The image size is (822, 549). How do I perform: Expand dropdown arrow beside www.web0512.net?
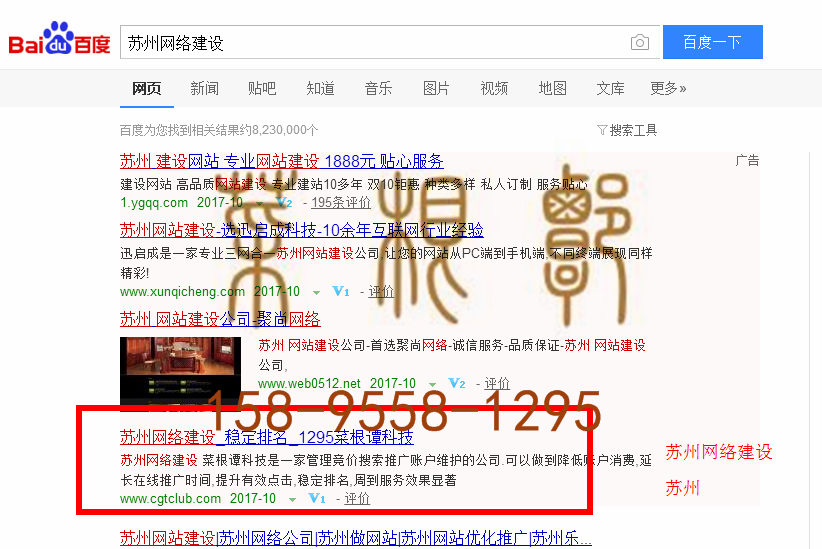pos(432,385)
